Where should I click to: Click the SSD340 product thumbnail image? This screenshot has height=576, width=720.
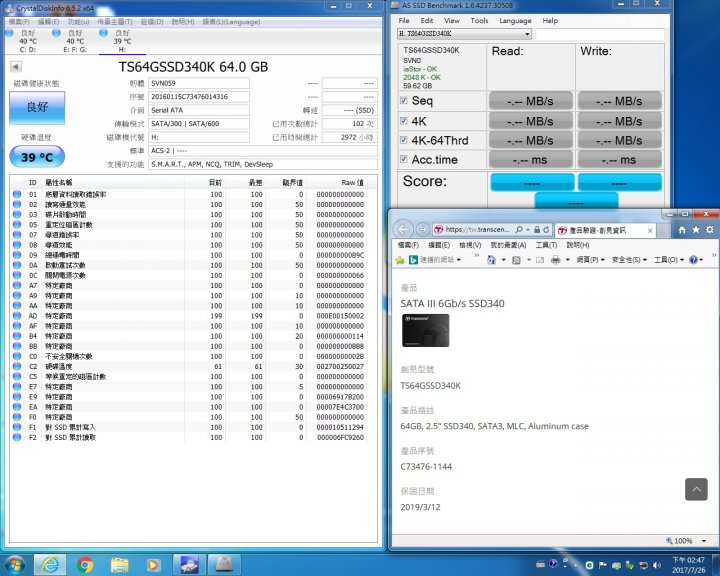click(x=426, y=330)
